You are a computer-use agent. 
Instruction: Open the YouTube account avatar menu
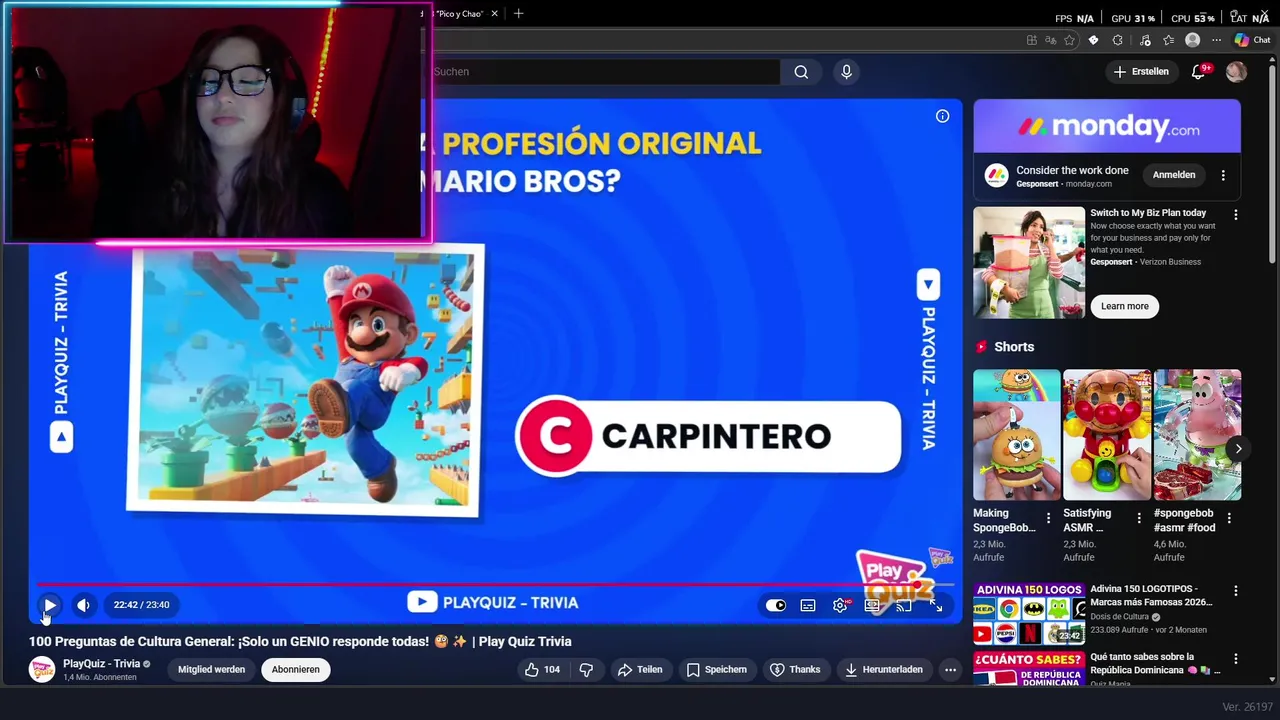(1236, 72)
